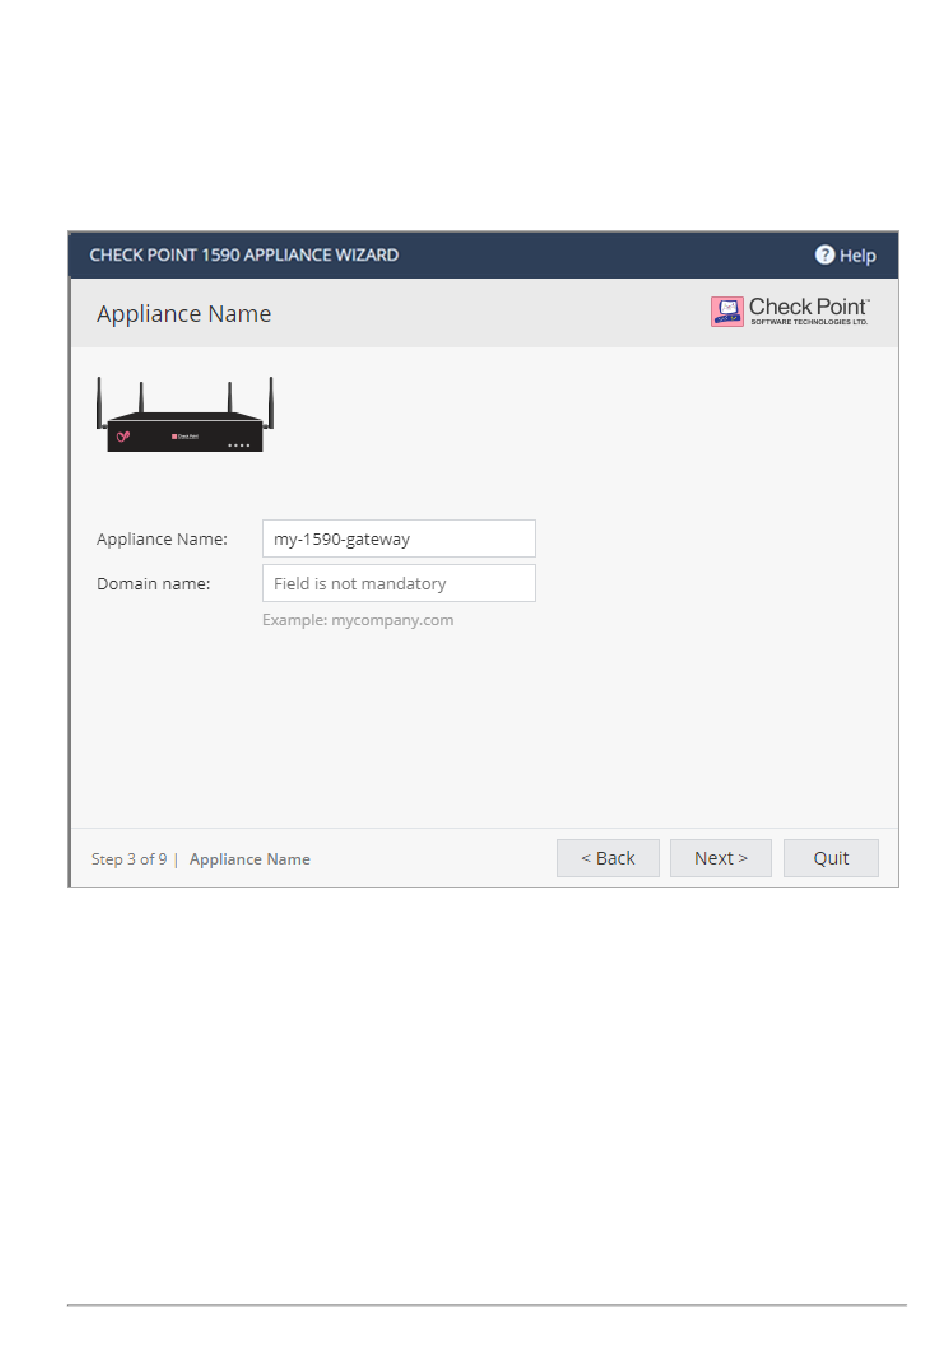Continue the wizard with Next button
The height and width of the screenshot is (1369, 950).
click(x=721, y=858)
